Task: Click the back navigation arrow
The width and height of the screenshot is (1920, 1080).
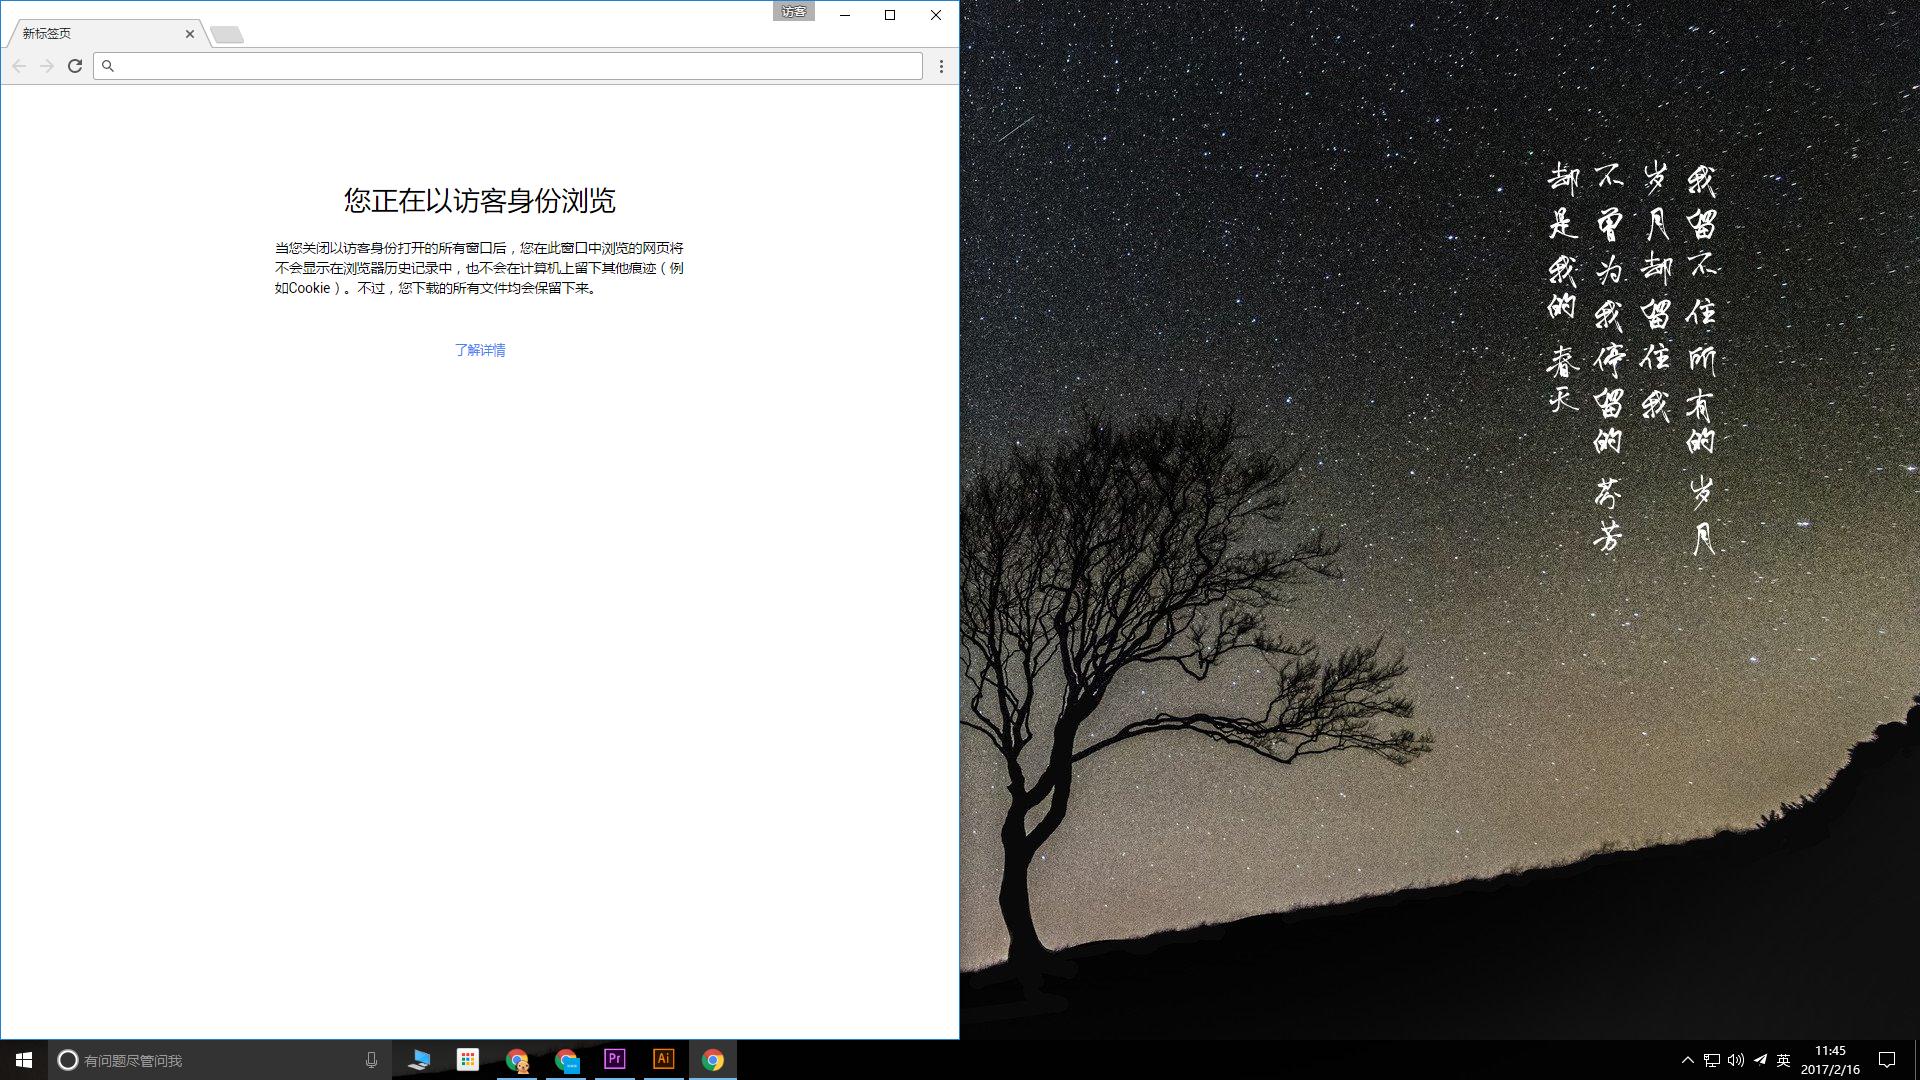Action: click(x=20, y=66)
